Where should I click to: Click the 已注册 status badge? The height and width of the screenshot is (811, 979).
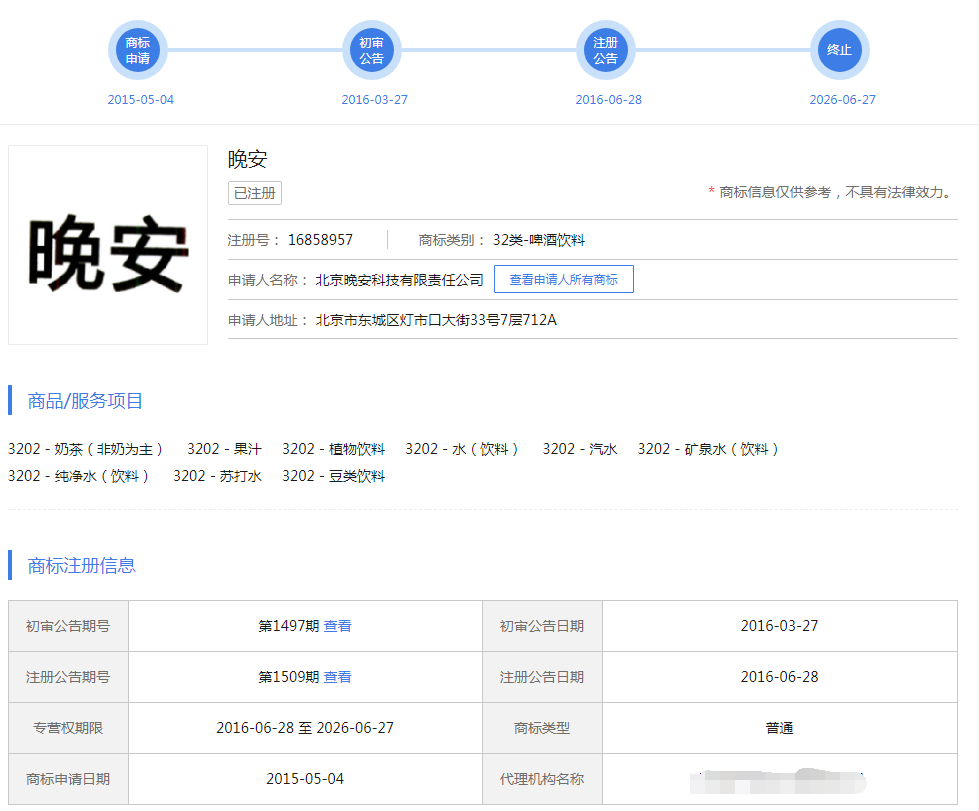click(x=255, y=193)
